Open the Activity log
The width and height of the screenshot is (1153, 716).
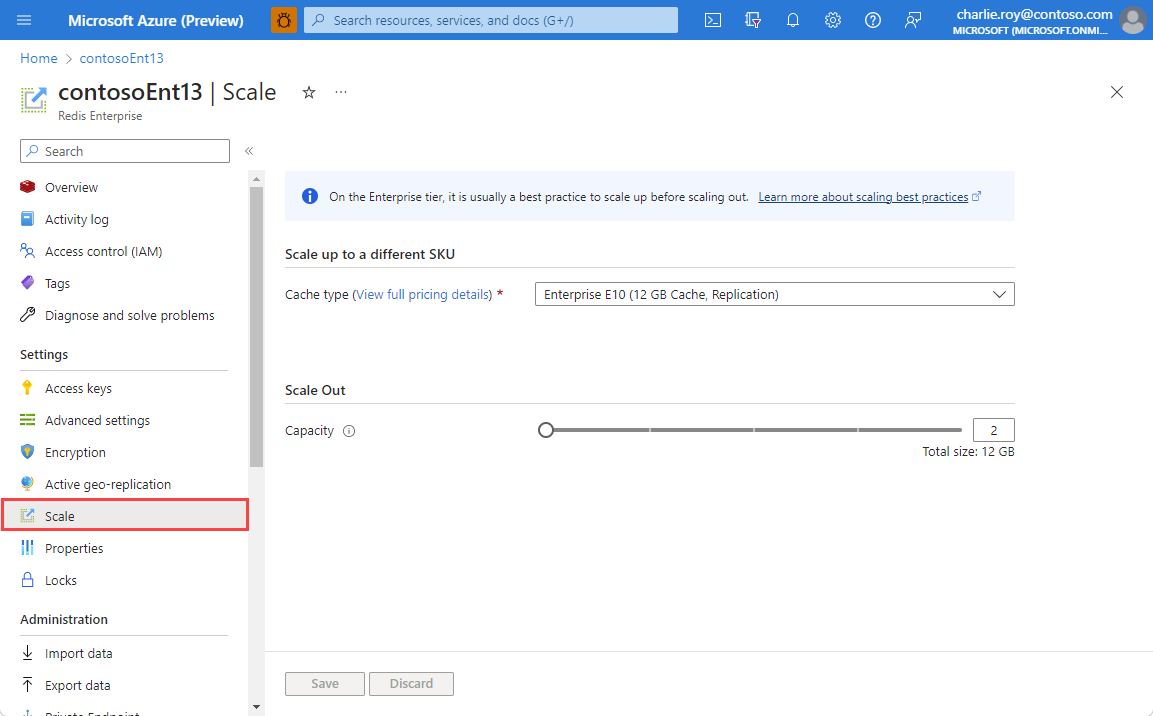77,219
